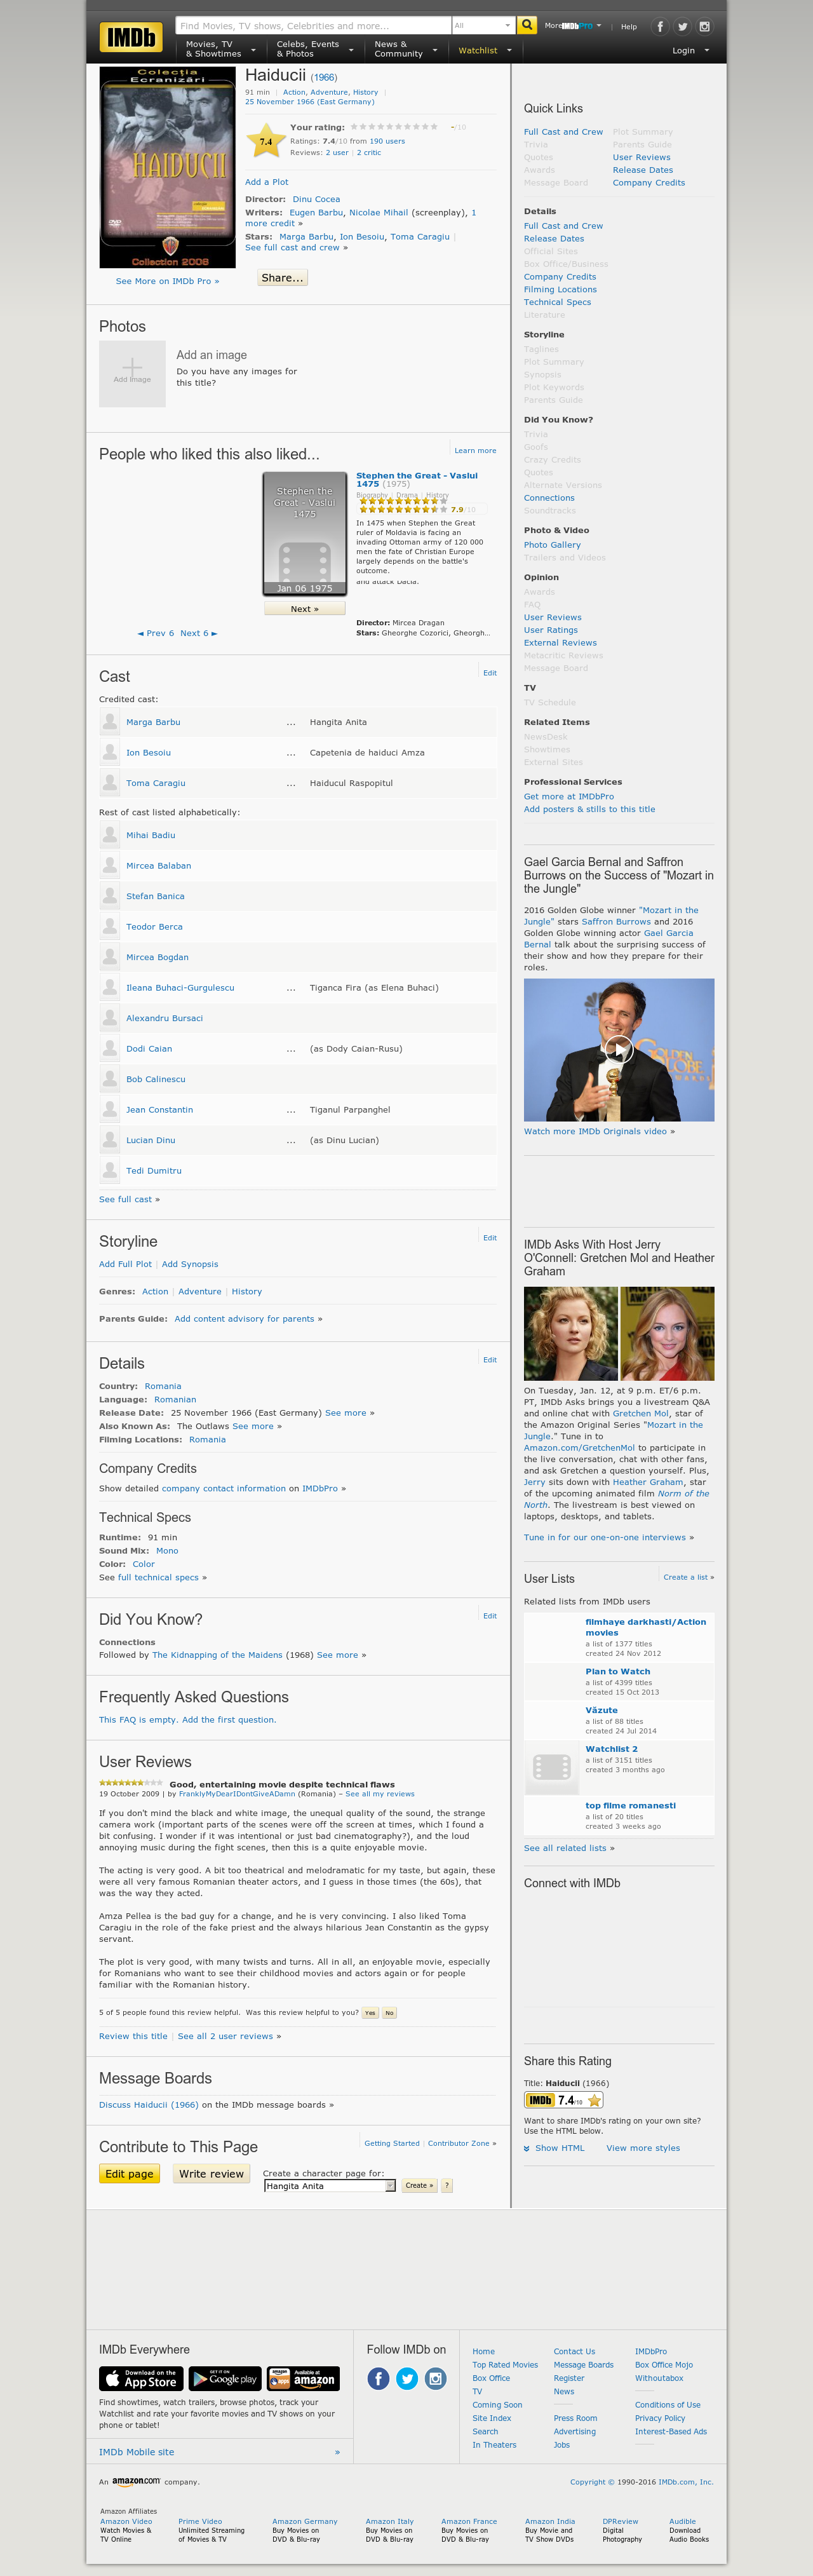Click the Stephen the Great poster placeholder

(x=305, y=534)
